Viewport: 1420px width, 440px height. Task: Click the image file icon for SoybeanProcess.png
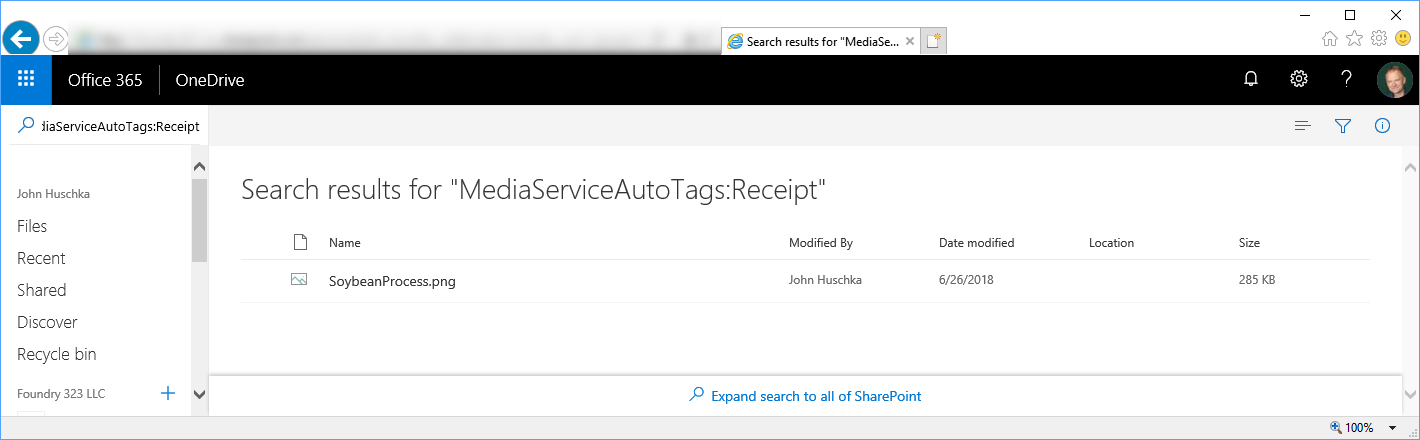298,281
